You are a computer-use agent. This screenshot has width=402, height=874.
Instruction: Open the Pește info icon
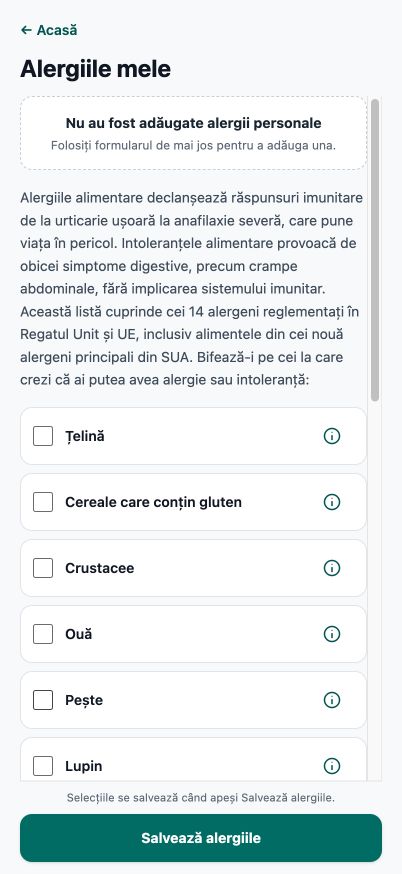[332, 700]
